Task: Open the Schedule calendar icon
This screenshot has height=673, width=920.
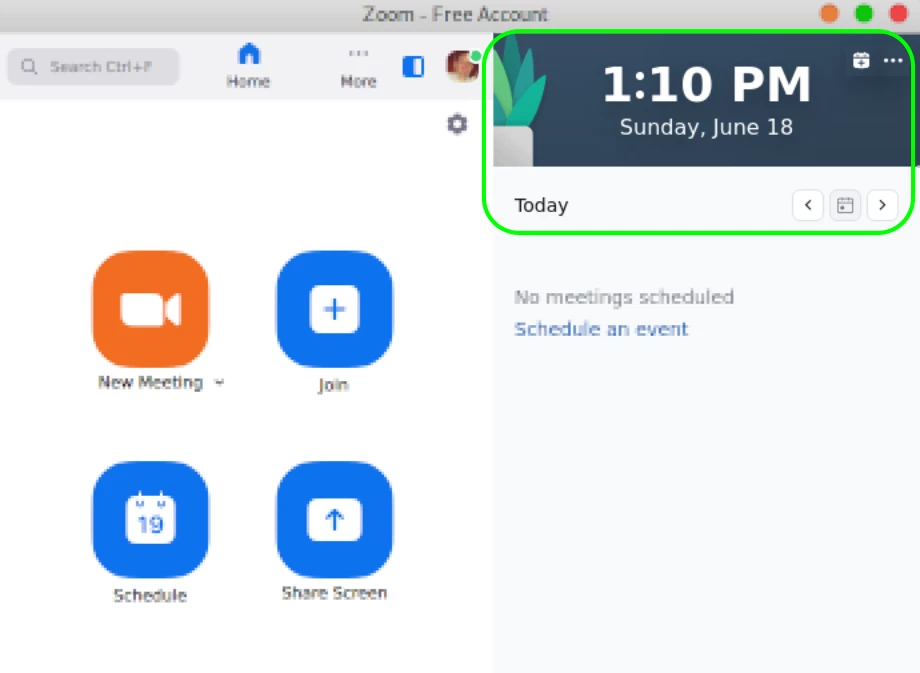Action: [x=151, y=519]
